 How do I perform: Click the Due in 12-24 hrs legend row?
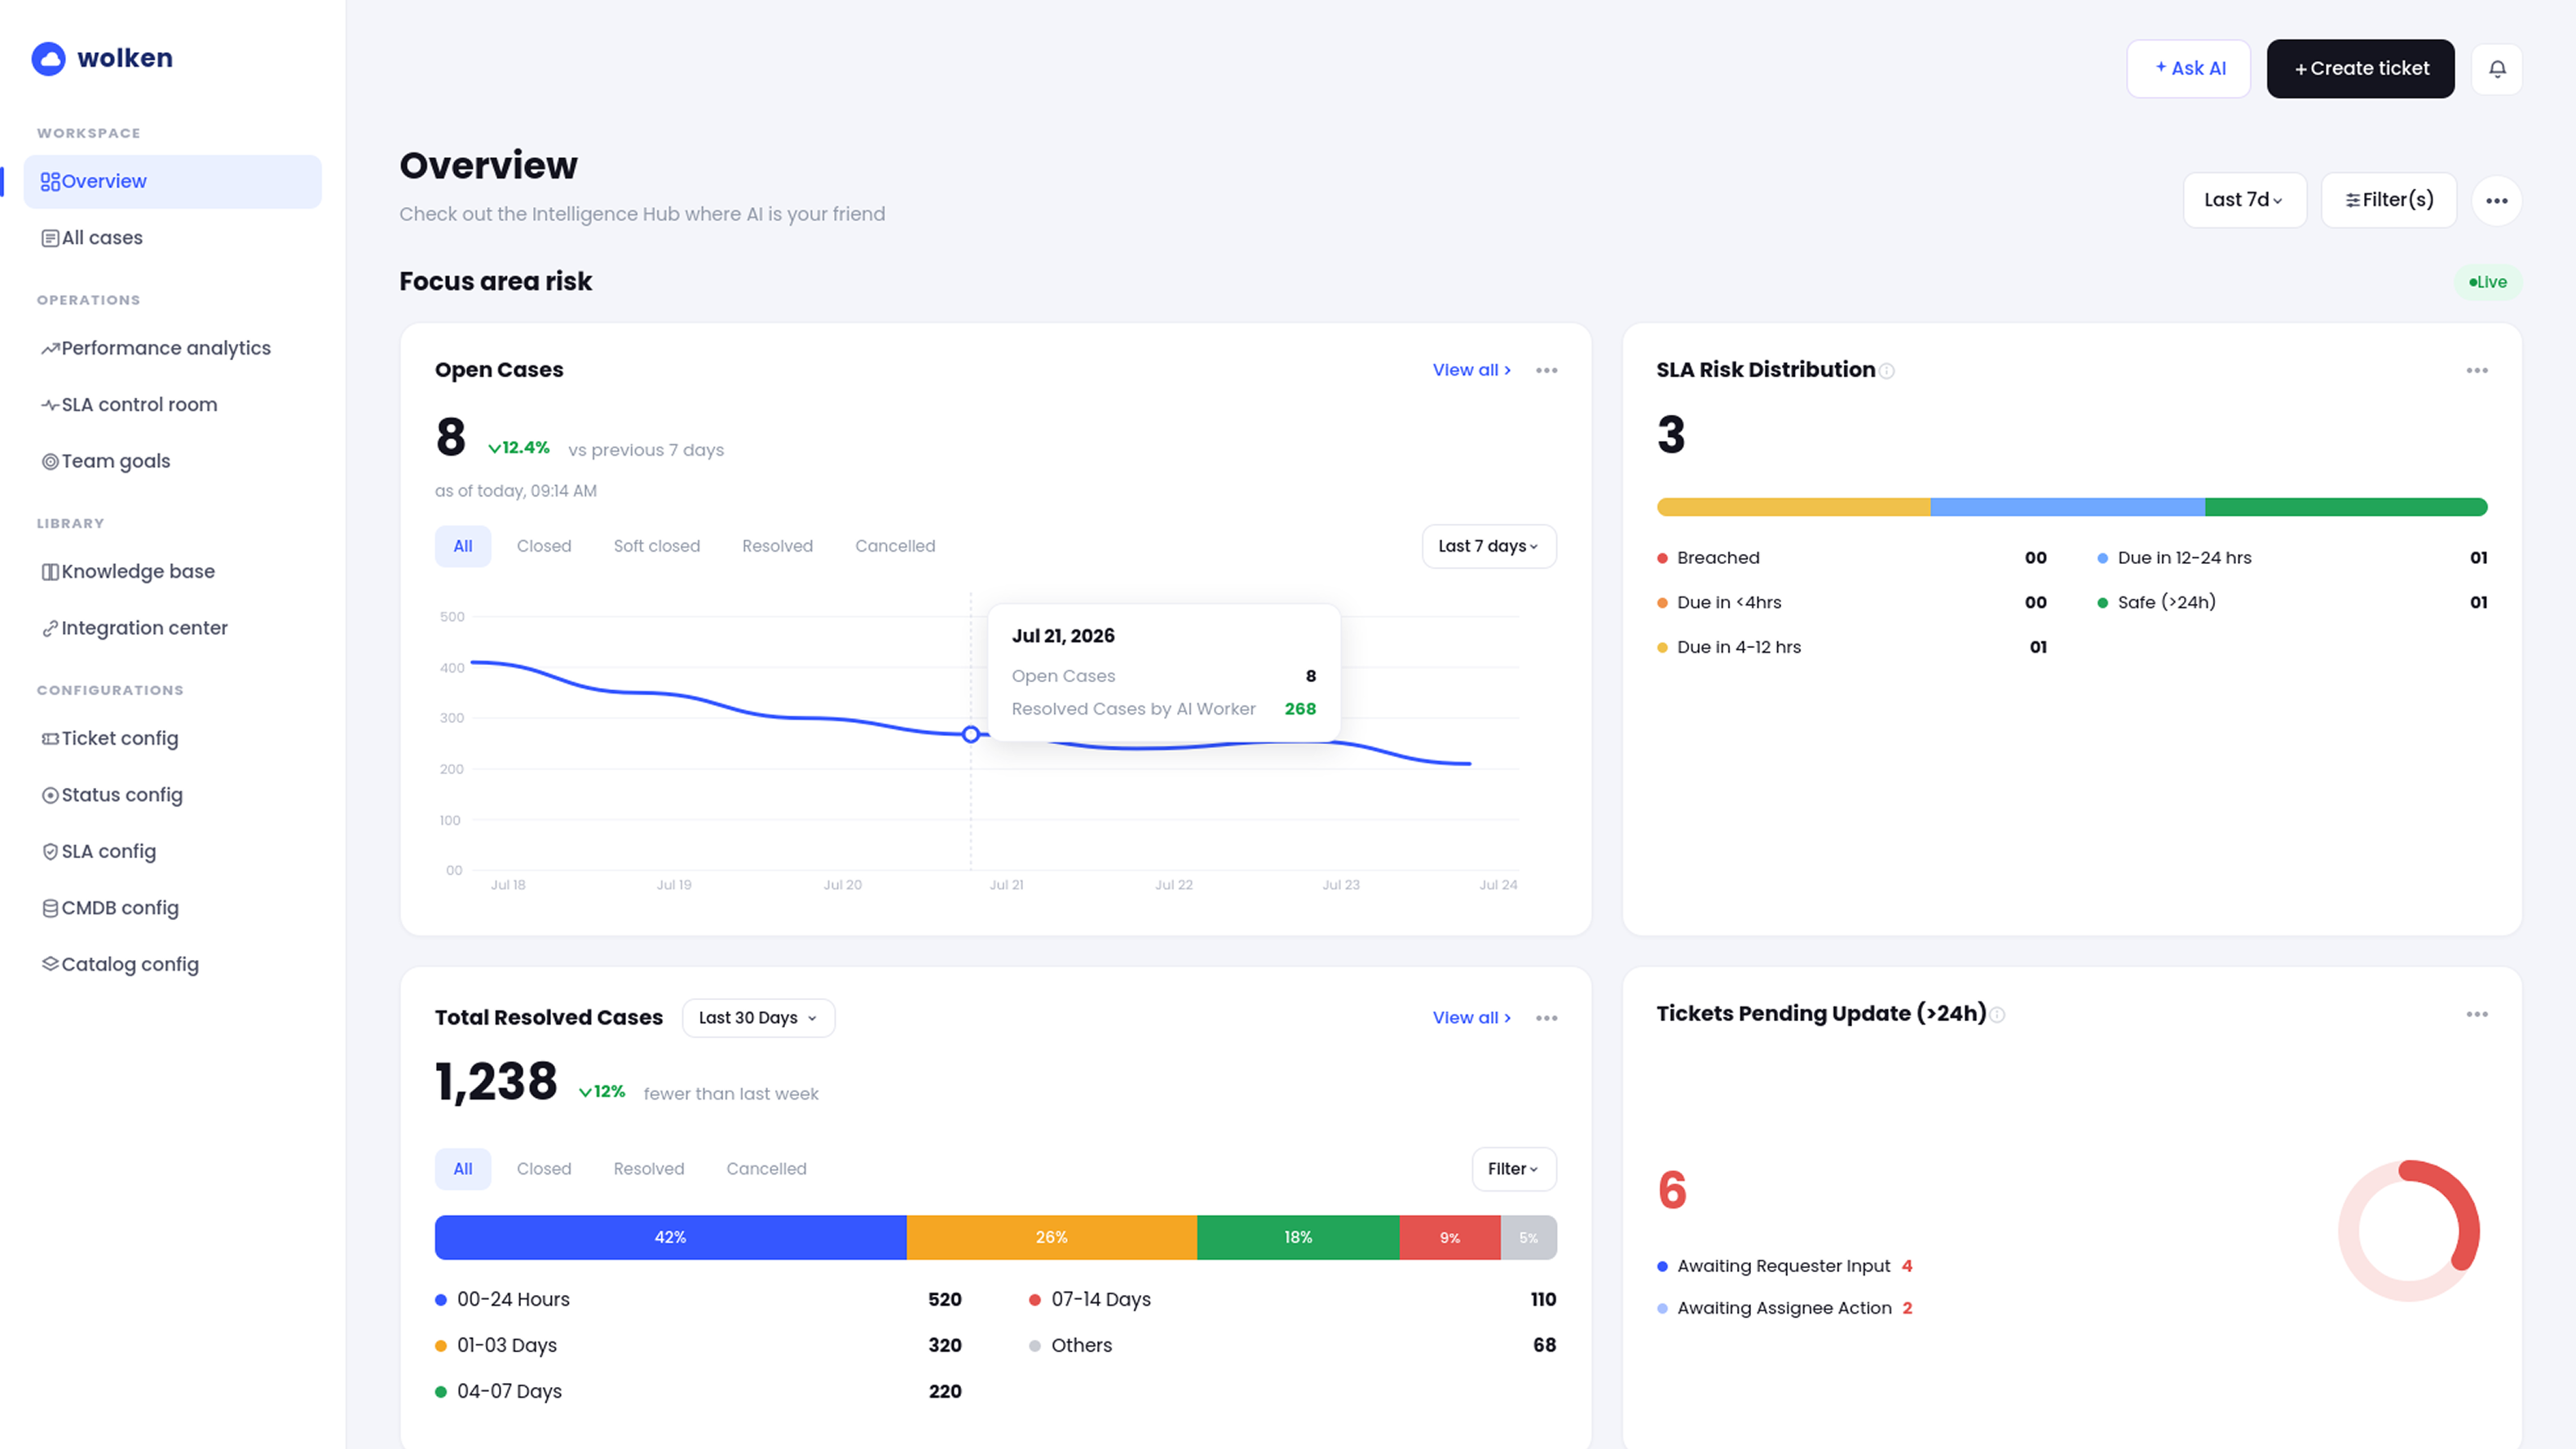point(2292,558)
